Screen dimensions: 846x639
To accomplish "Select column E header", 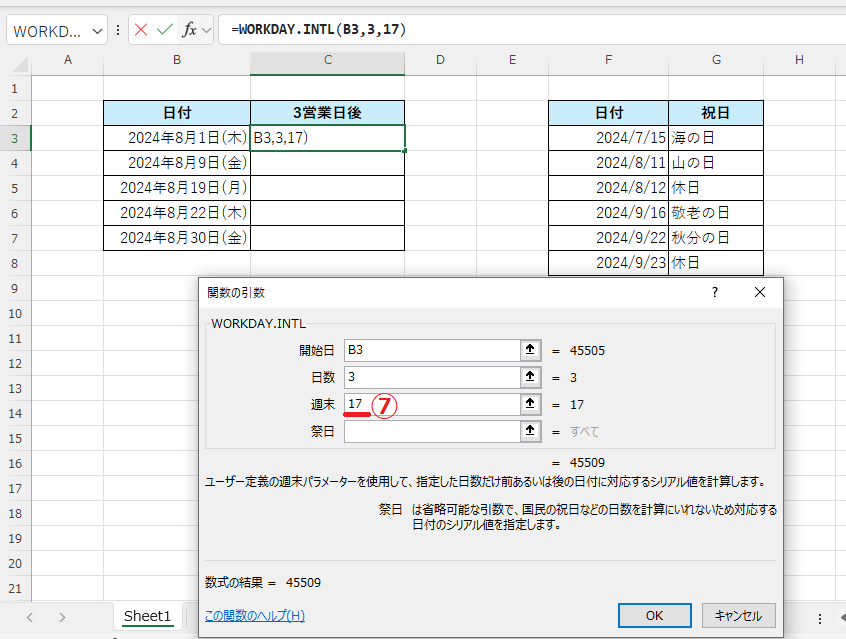I will tap(512, 60).
